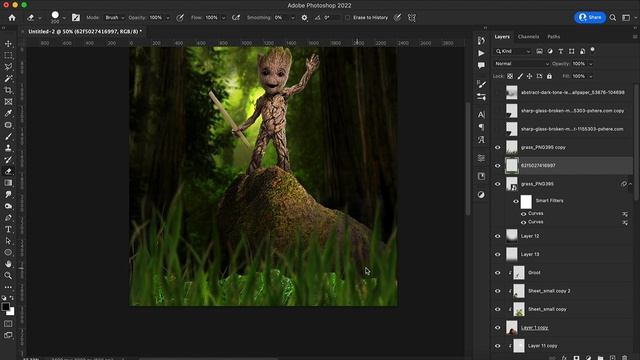This screenshot has width=640, height=360.
Task: Open the Character panel icon
Action: (481, 115)
